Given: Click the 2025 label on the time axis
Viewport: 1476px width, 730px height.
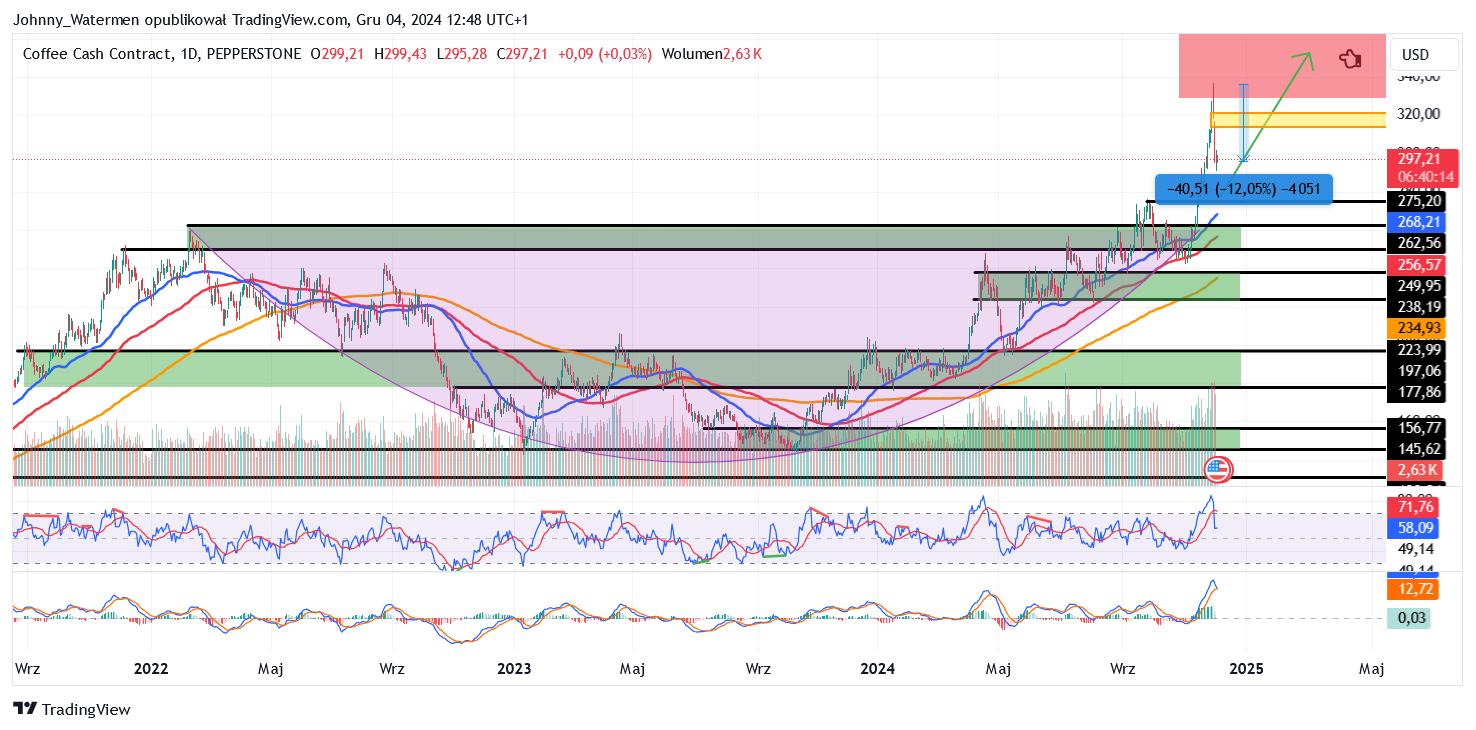Looking at the screenshot, I should click(1245, 668).
